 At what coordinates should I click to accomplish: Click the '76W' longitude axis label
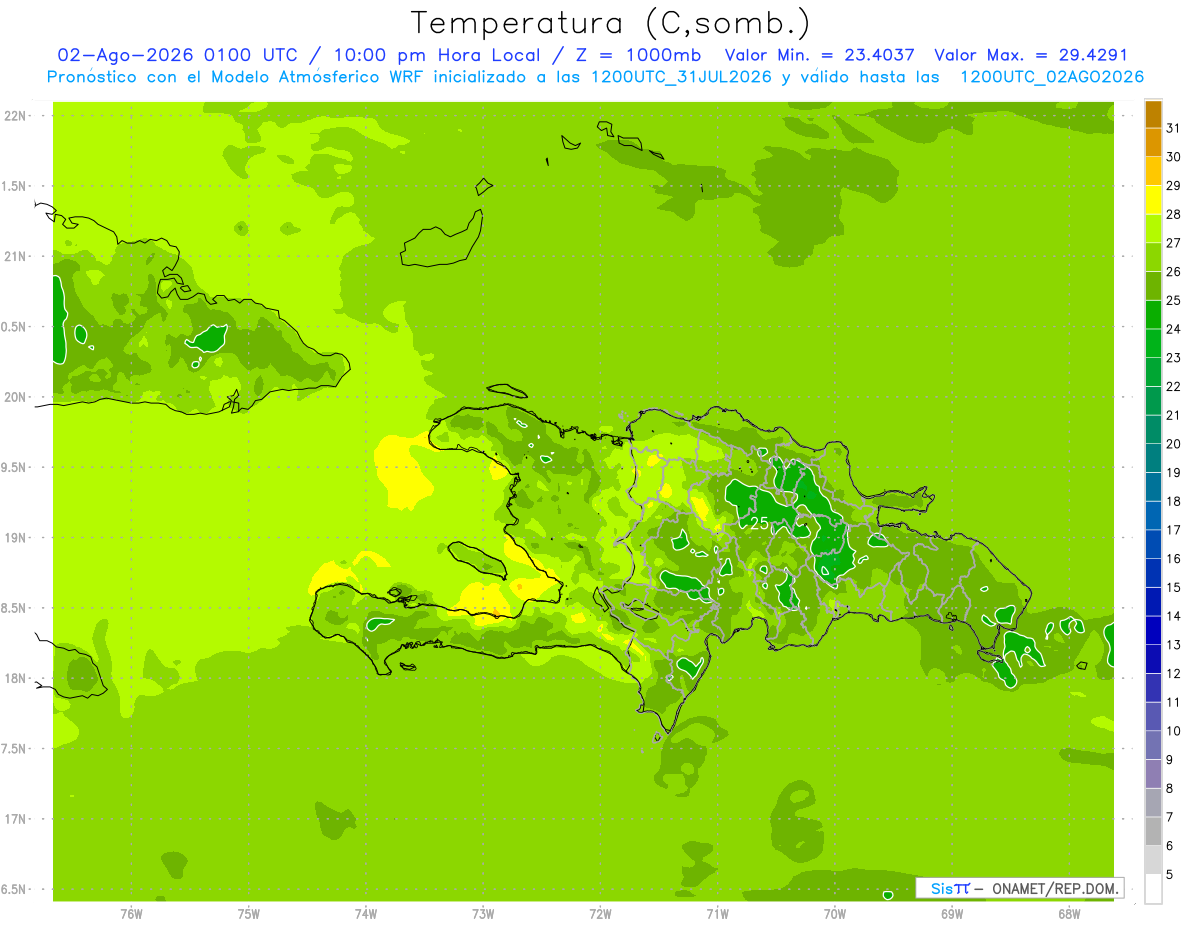click(131, 913)
